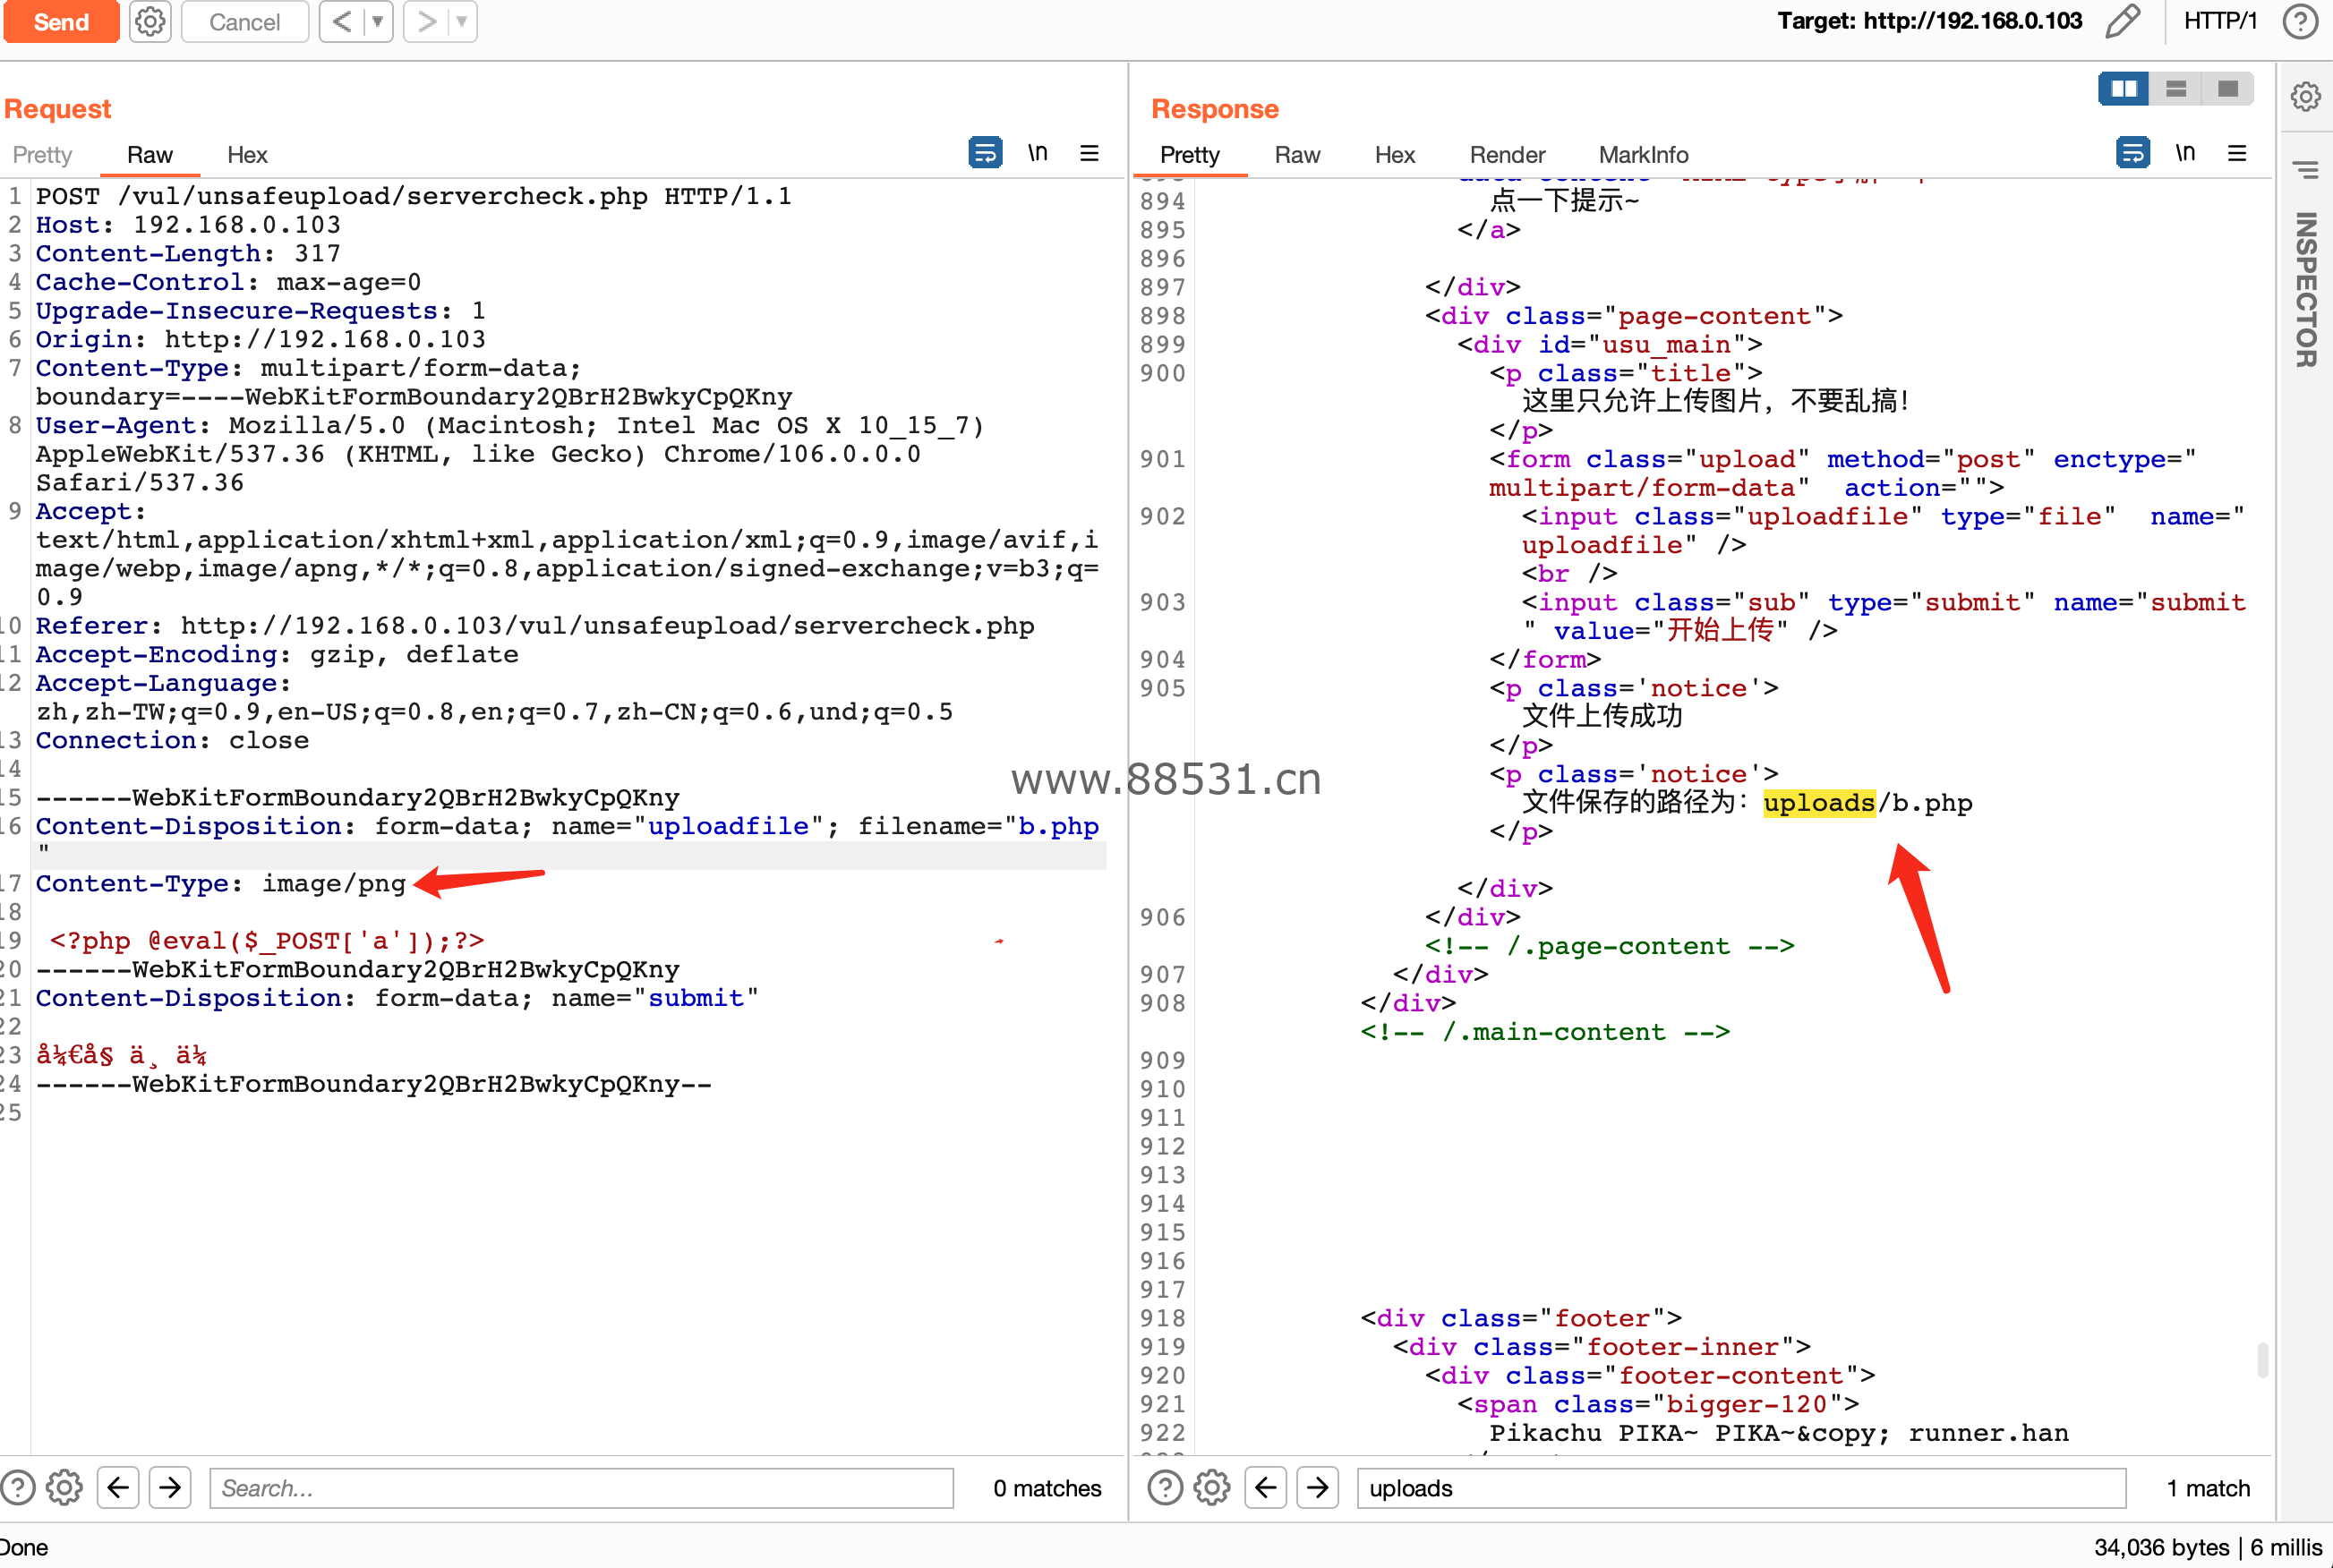Viewport: 2333px width, 1568px height.
Task: Click Response panel vertical scrollbar
Action: tap(2262, 1360)
